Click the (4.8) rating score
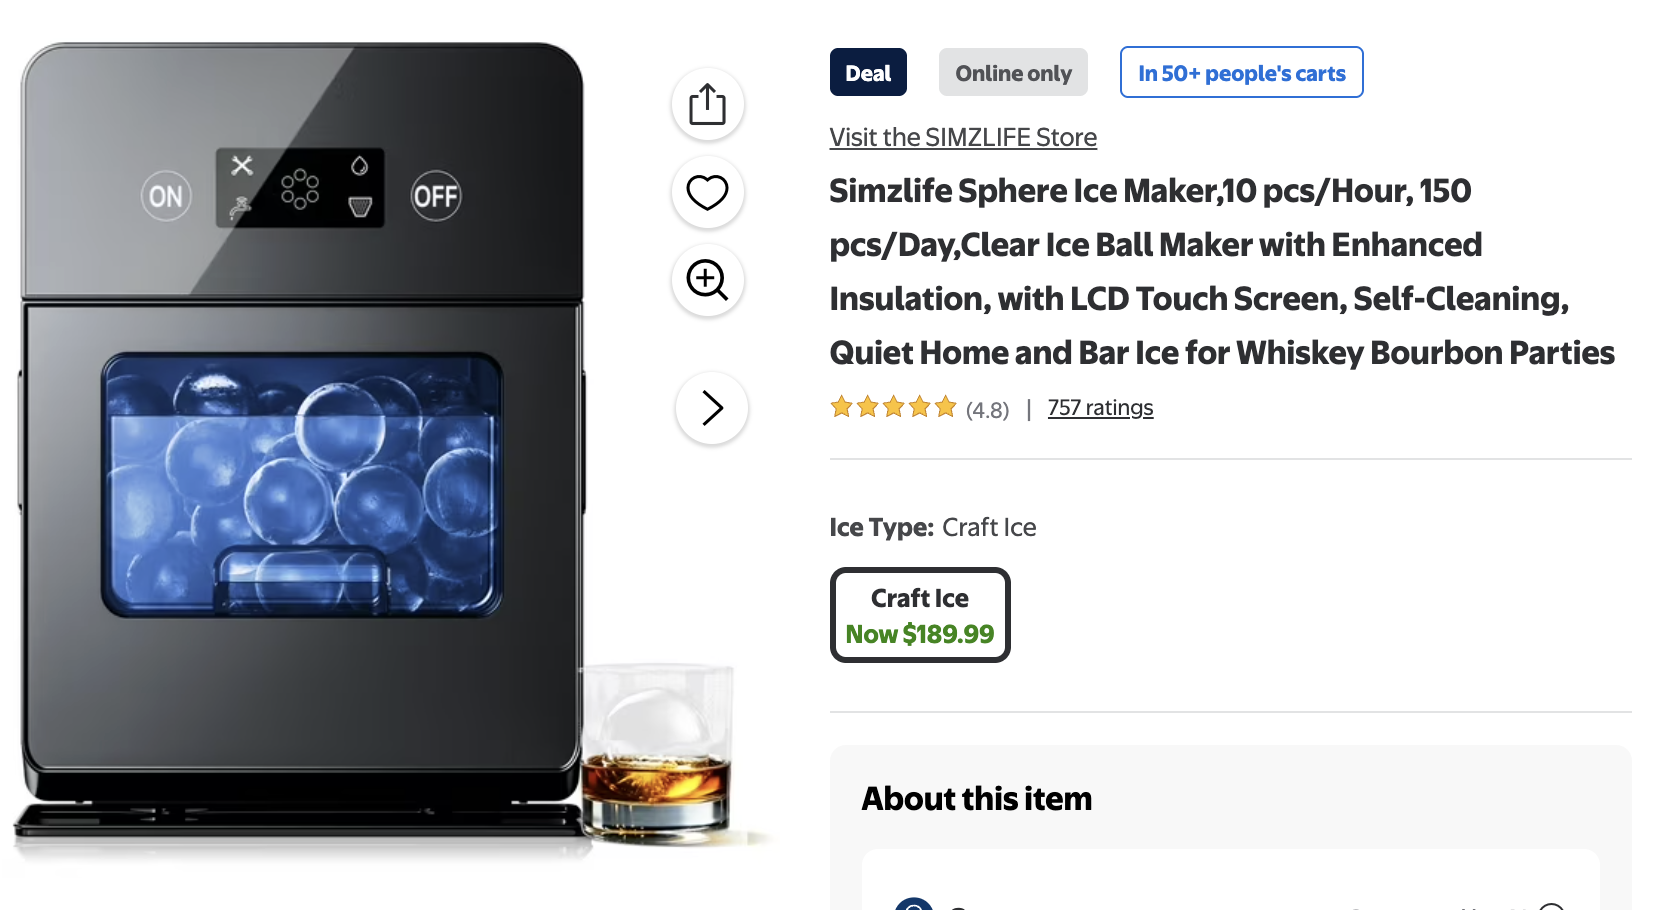1666x910 pixels. pos(987,410)
